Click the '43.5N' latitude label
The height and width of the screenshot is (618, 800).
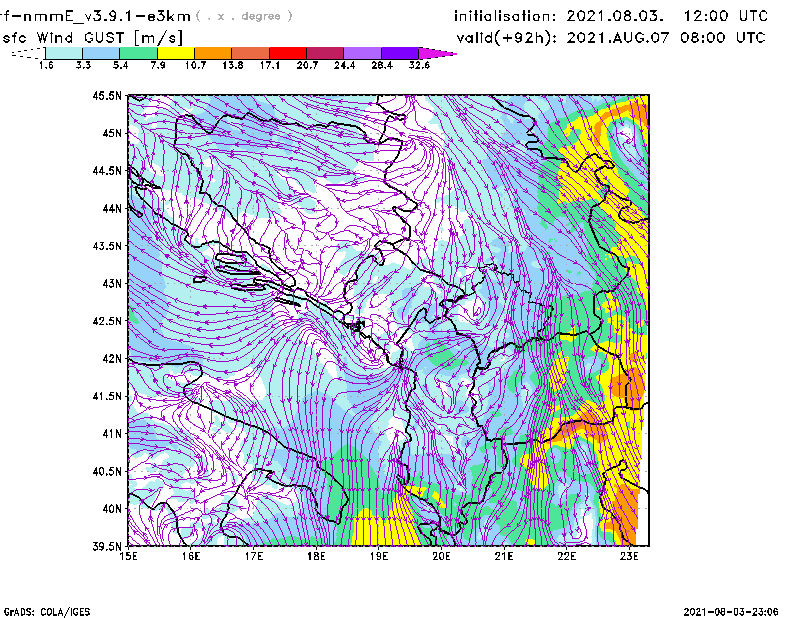pos(107,246)
